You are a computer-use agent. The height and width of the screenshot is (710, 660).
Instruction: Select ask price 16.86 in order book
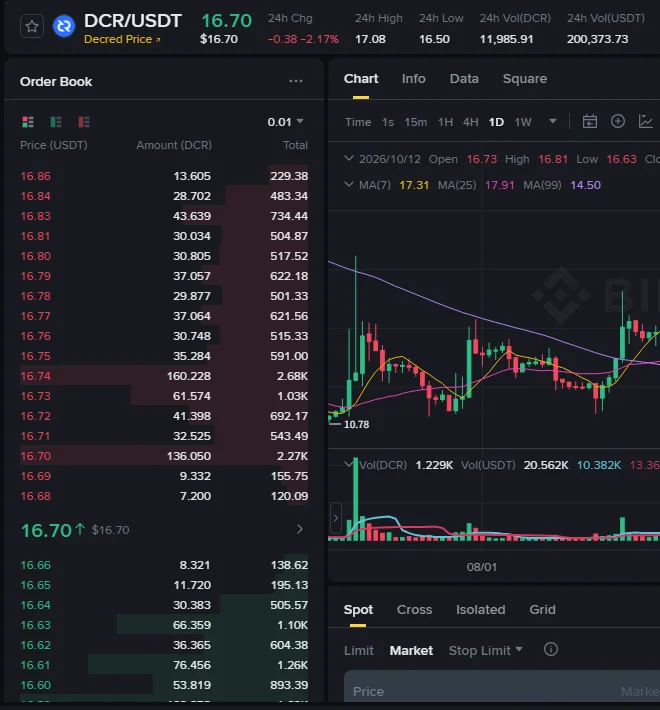[x=35, y=176]
